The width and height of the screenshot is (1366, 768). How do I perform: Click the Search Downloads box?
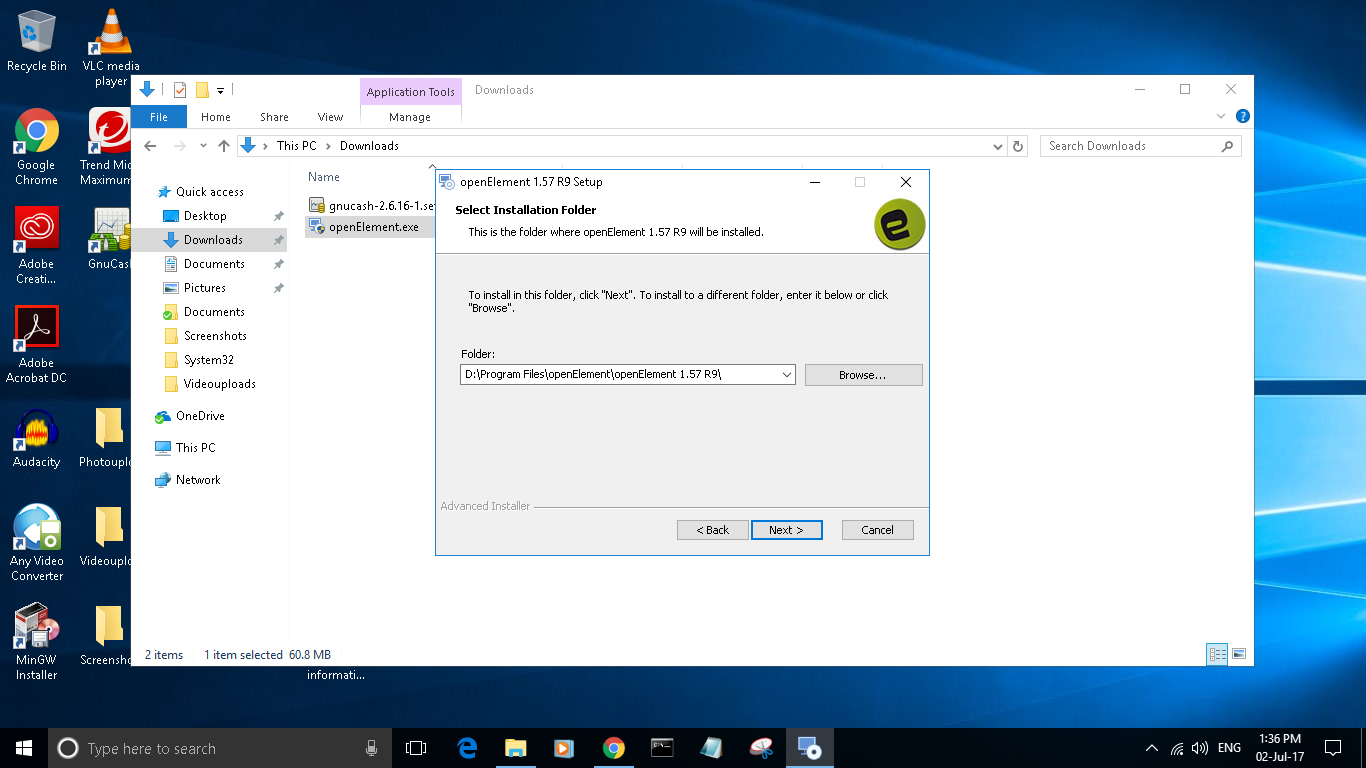pyautogui.click(x=1140, y=146)
